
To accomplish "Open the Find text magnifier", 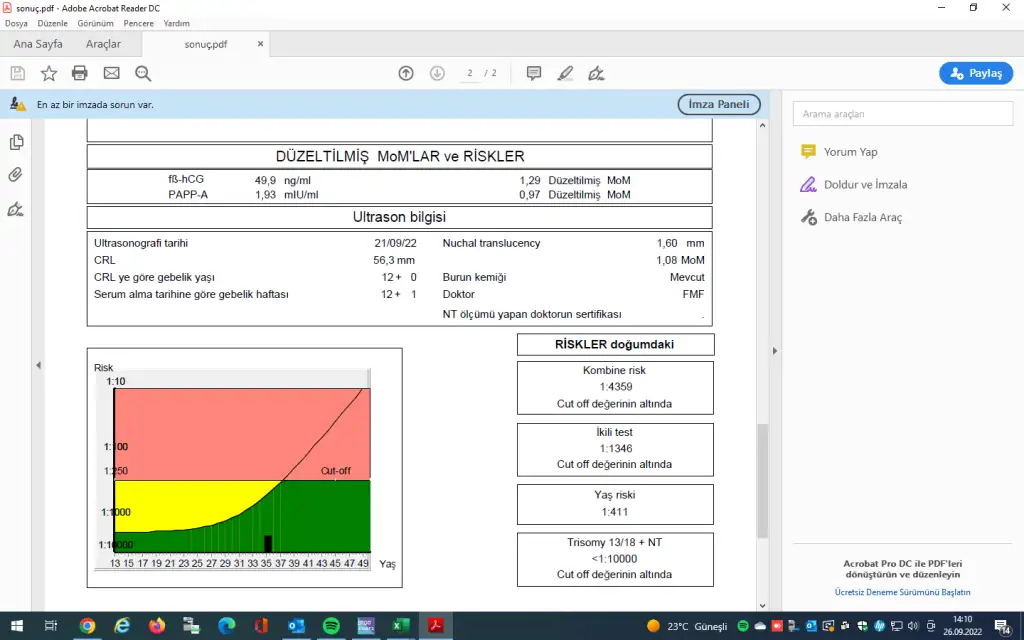I will pyautogui.click(x=143, y=73).
